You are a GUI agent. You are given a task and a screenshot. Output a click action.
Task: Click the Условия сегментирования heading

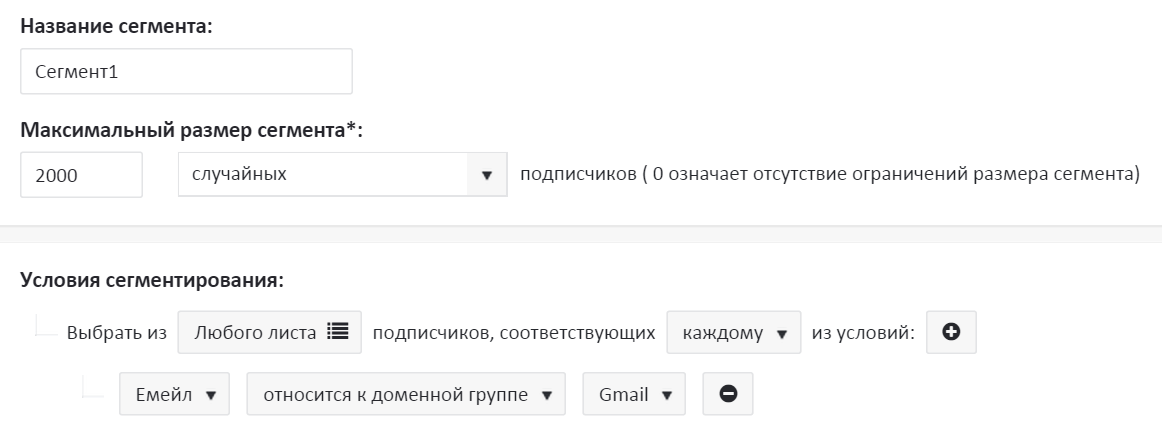(x=153, y=280)
